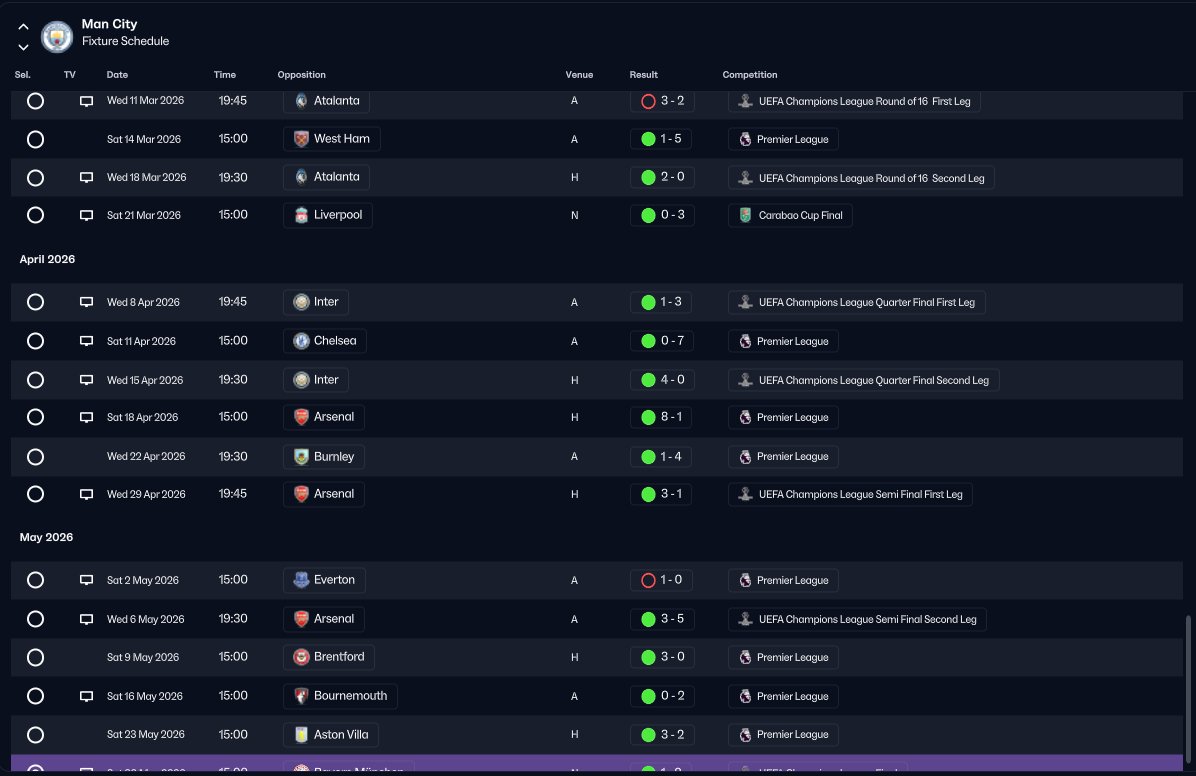
Task: Click the TV icon for Chelsea 11 Apr match
Action: pos(86,341)
